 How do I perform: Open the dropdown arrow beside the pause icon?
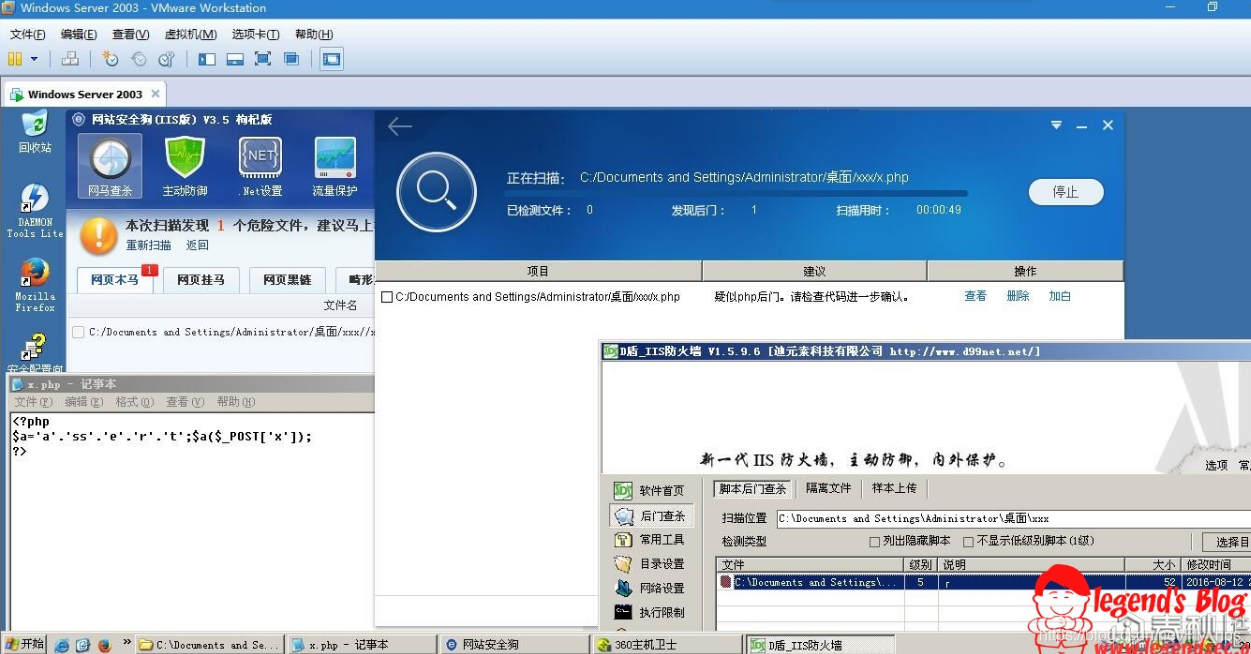[x=34, y=59]
